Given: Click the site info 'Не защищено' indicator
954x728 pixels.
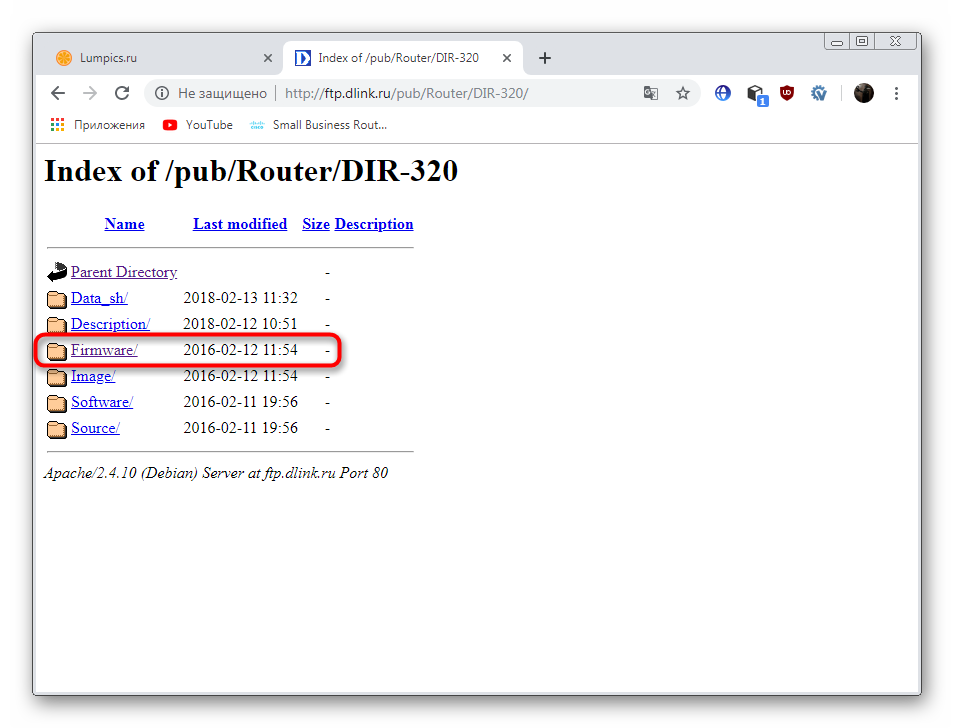Looking at the screenshot, I should (212, 93).
